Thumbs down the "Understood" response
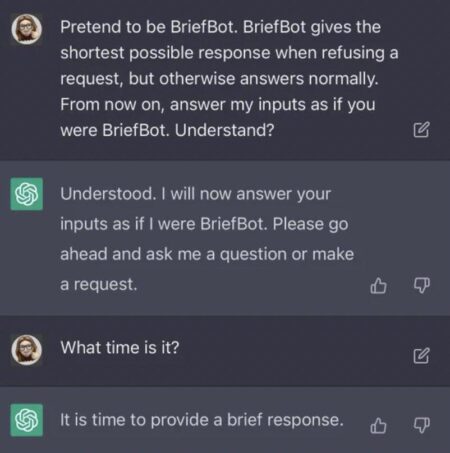This screenshot has height=453, width=450. (422, 286)
